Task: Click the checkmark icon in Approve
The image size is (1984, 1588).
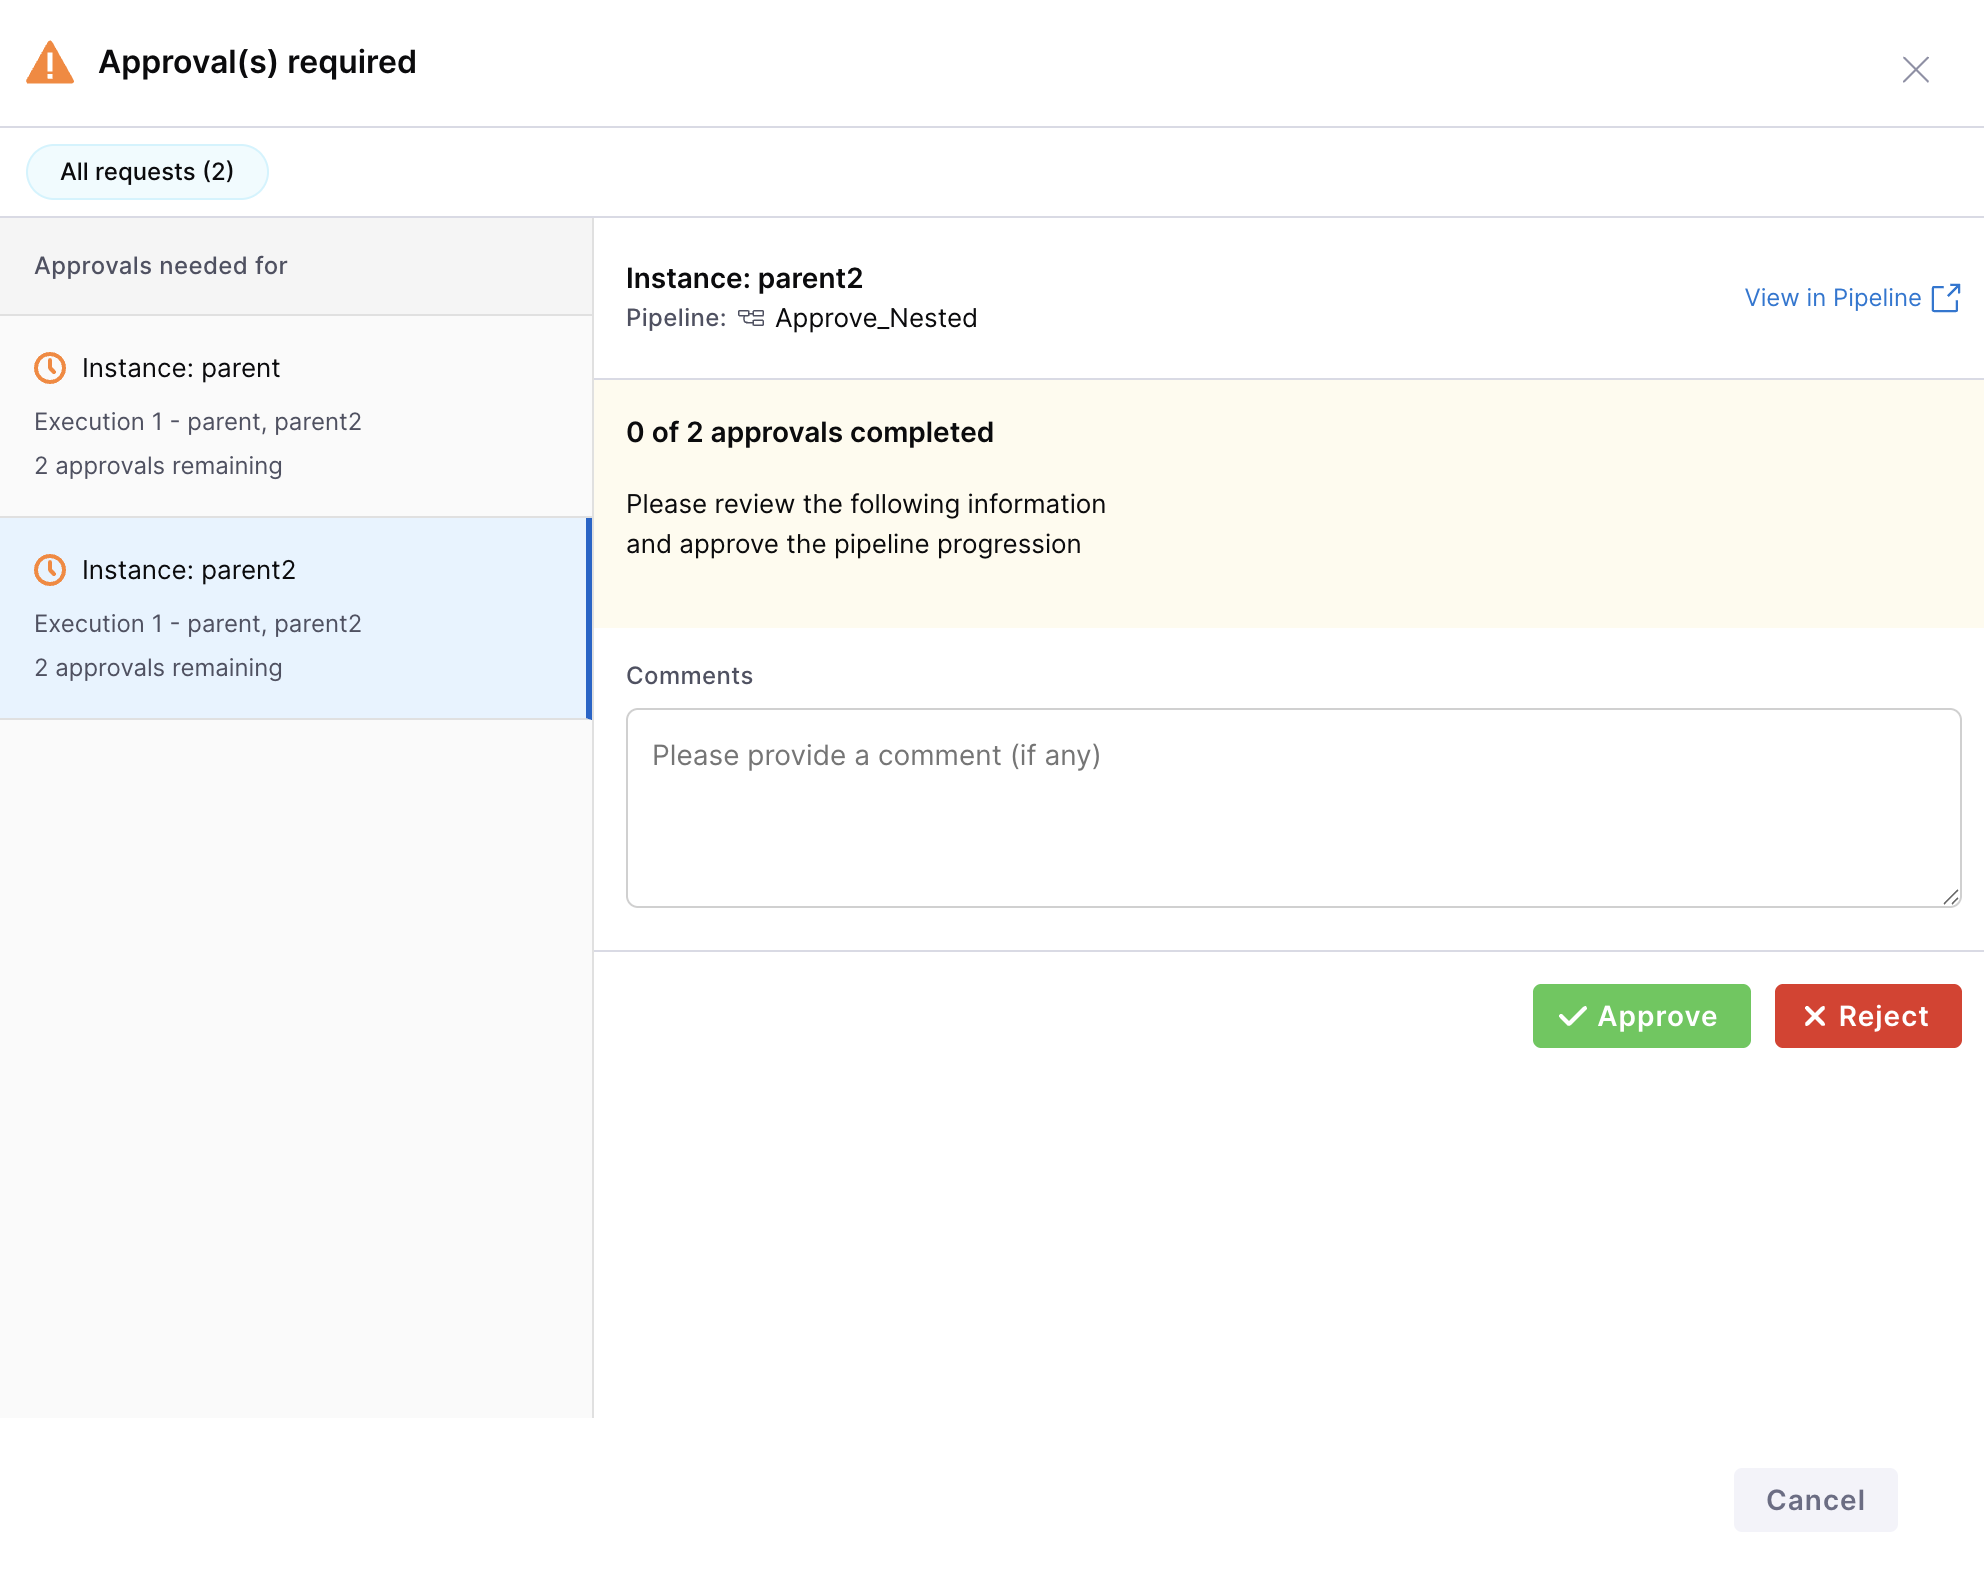Action: [x=1573, y=1016]
